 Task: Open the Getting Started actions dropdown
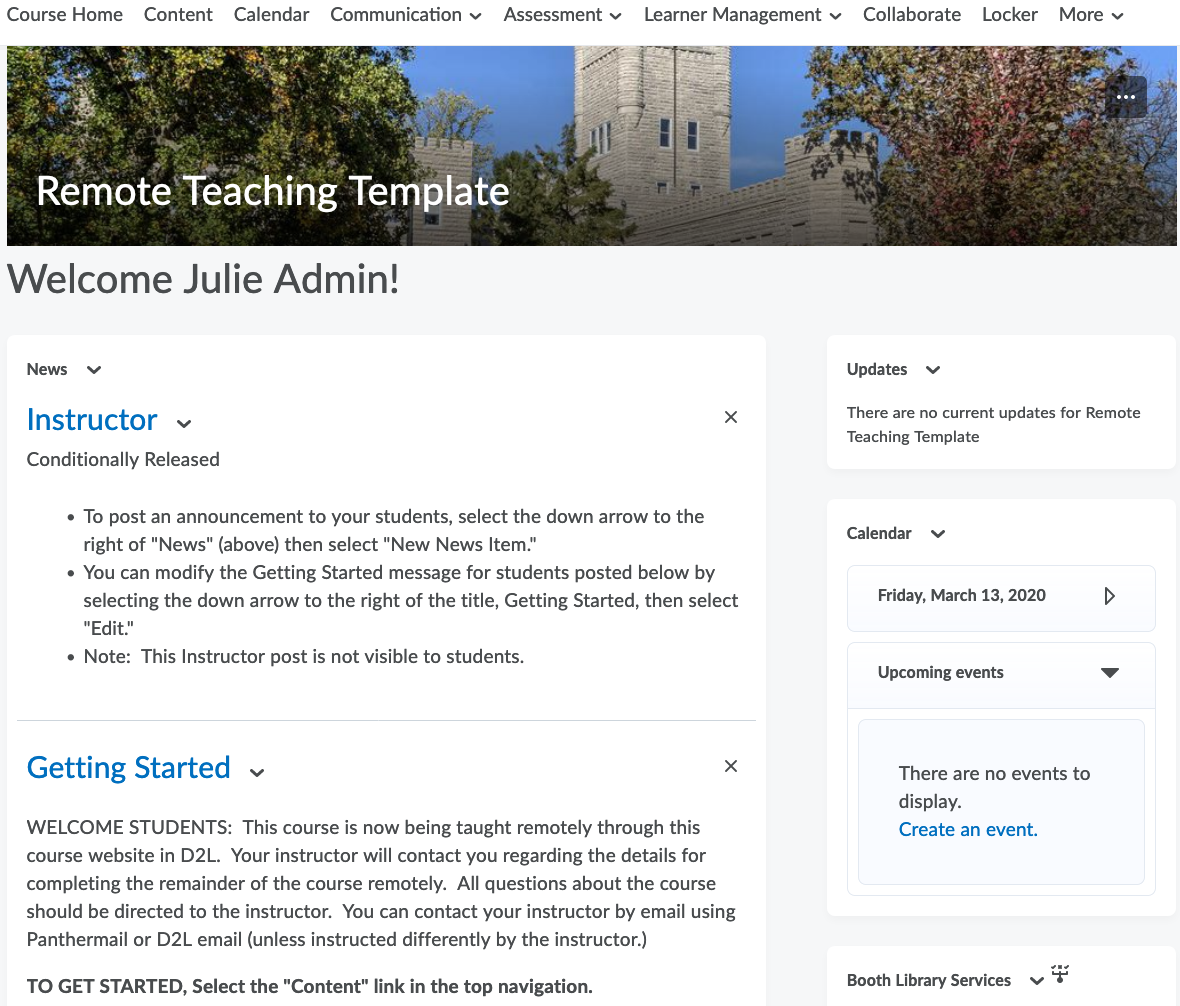(257, 772)
